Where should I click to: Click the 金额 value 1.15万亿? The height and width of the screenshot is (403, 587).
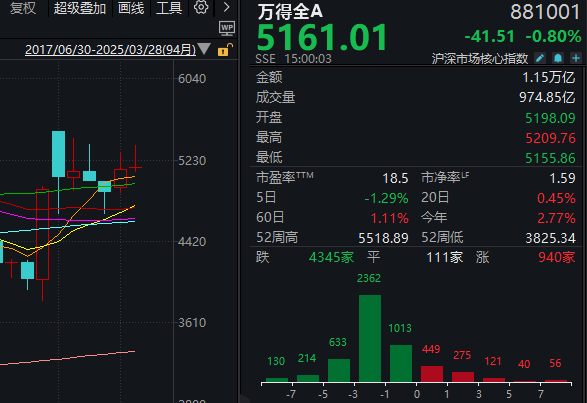point(548,78)
